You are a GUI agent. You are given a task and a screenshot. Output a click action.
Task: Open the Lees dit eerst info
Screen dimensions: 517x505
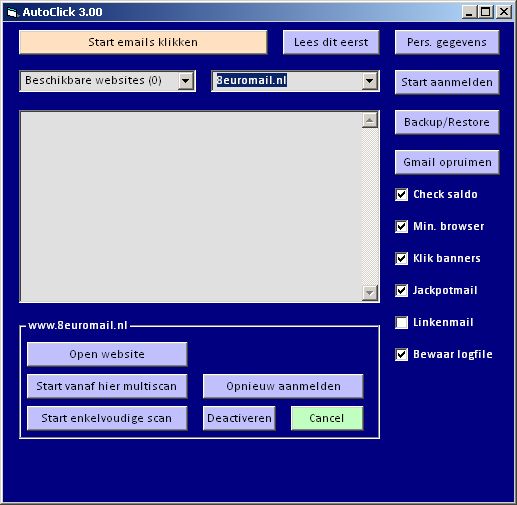[x=331, y=42]
